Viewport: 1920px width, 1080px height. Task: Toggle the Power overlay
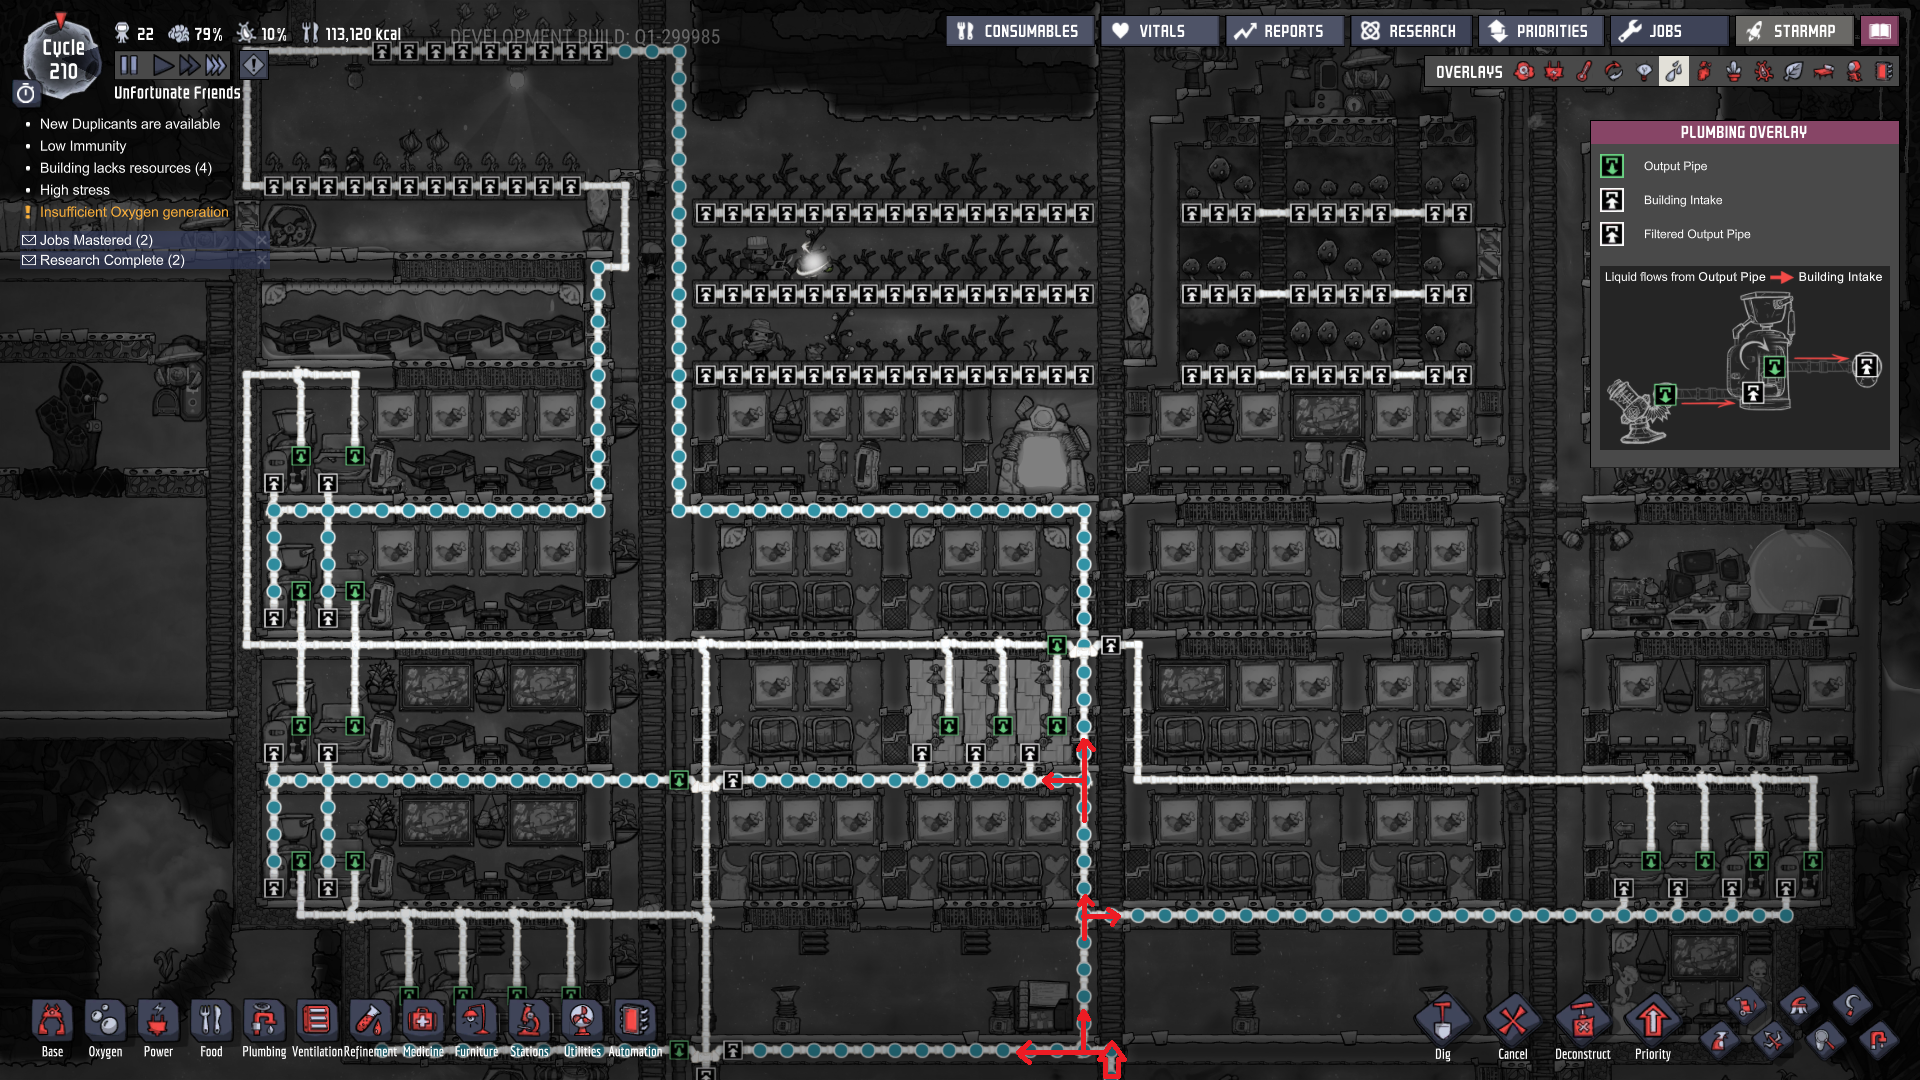coord(1554,72)
